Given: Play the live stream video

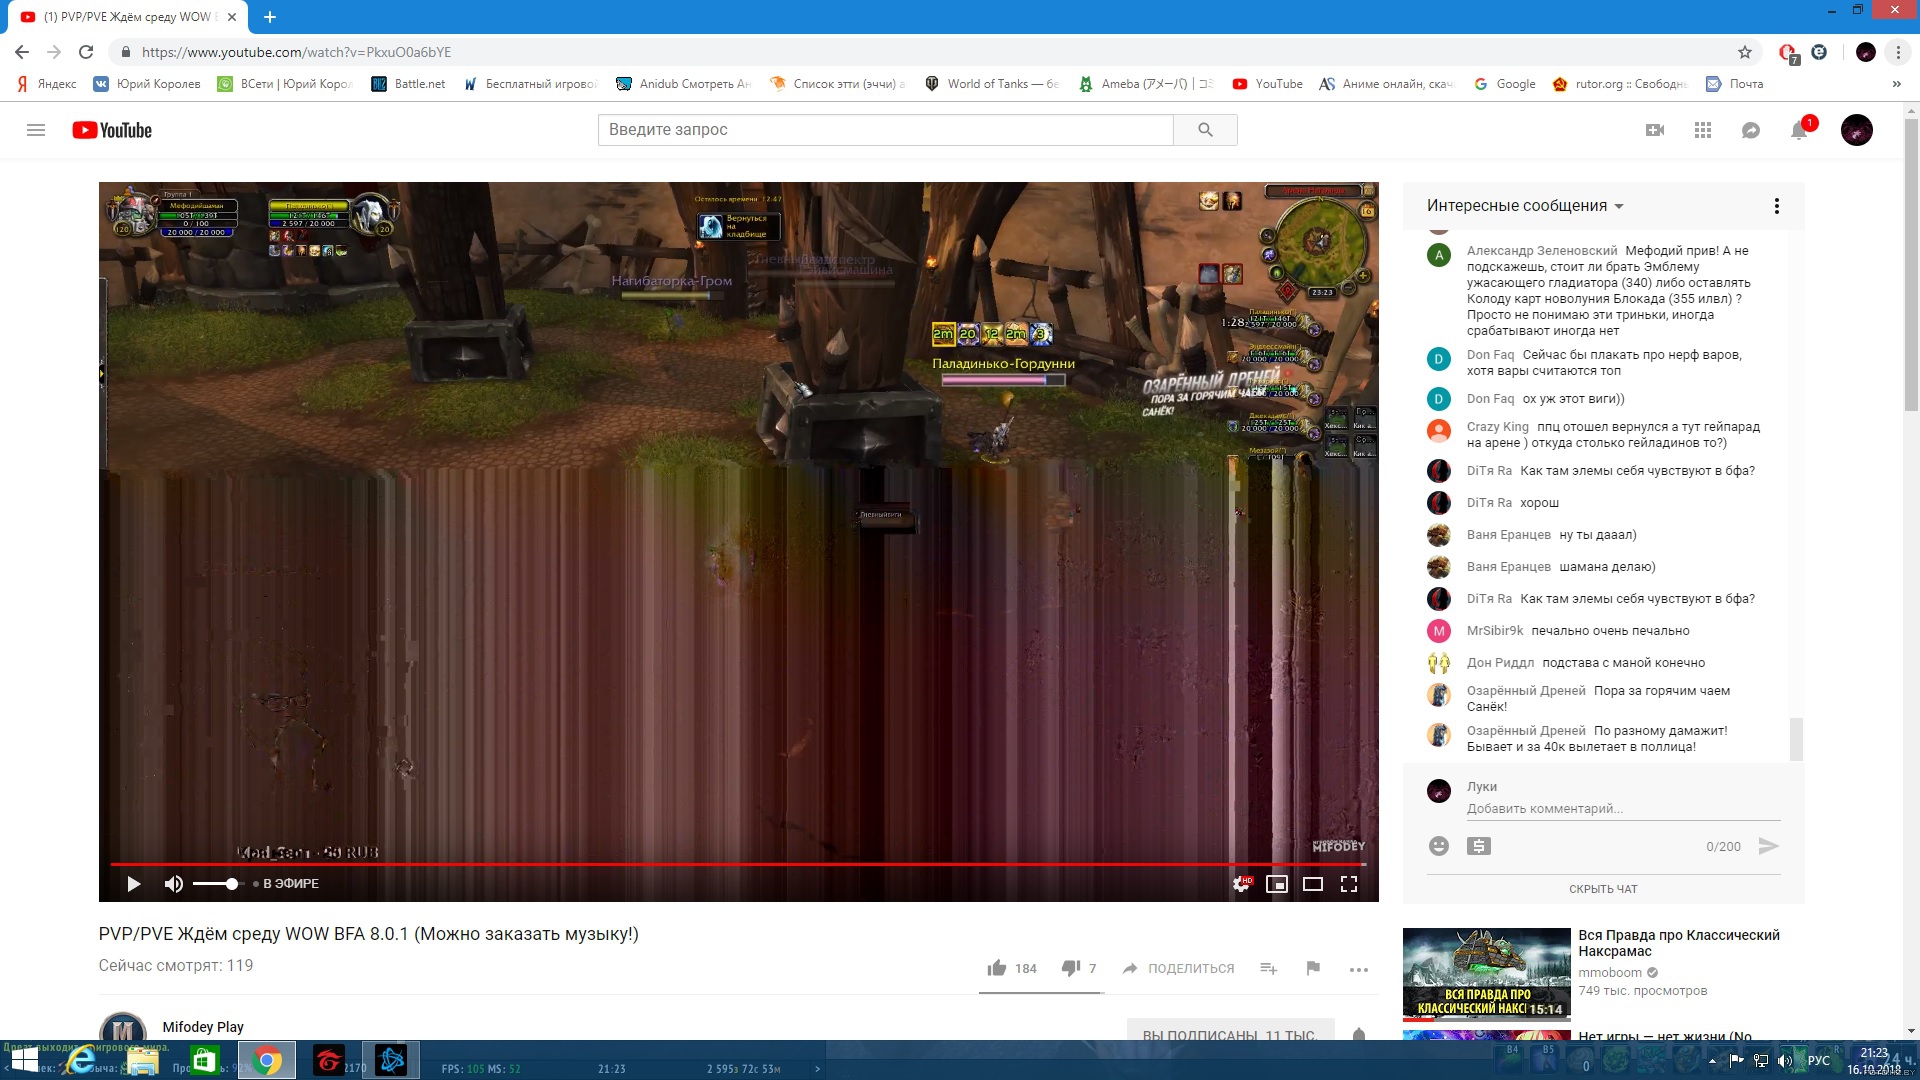Looking at the screenshot, I should (x=133, y=884).
